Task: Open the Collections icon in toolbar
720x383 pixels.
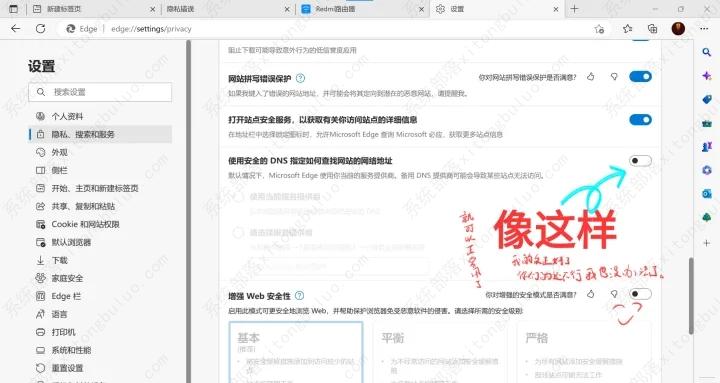Action: [652, 29]
